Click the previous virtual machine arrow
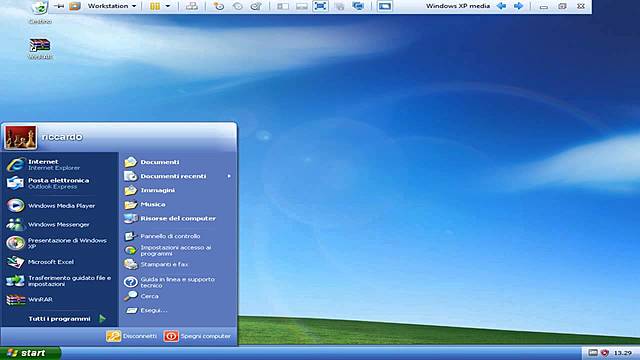The width and height of the screenshot is (640, 360). [502, 6]
